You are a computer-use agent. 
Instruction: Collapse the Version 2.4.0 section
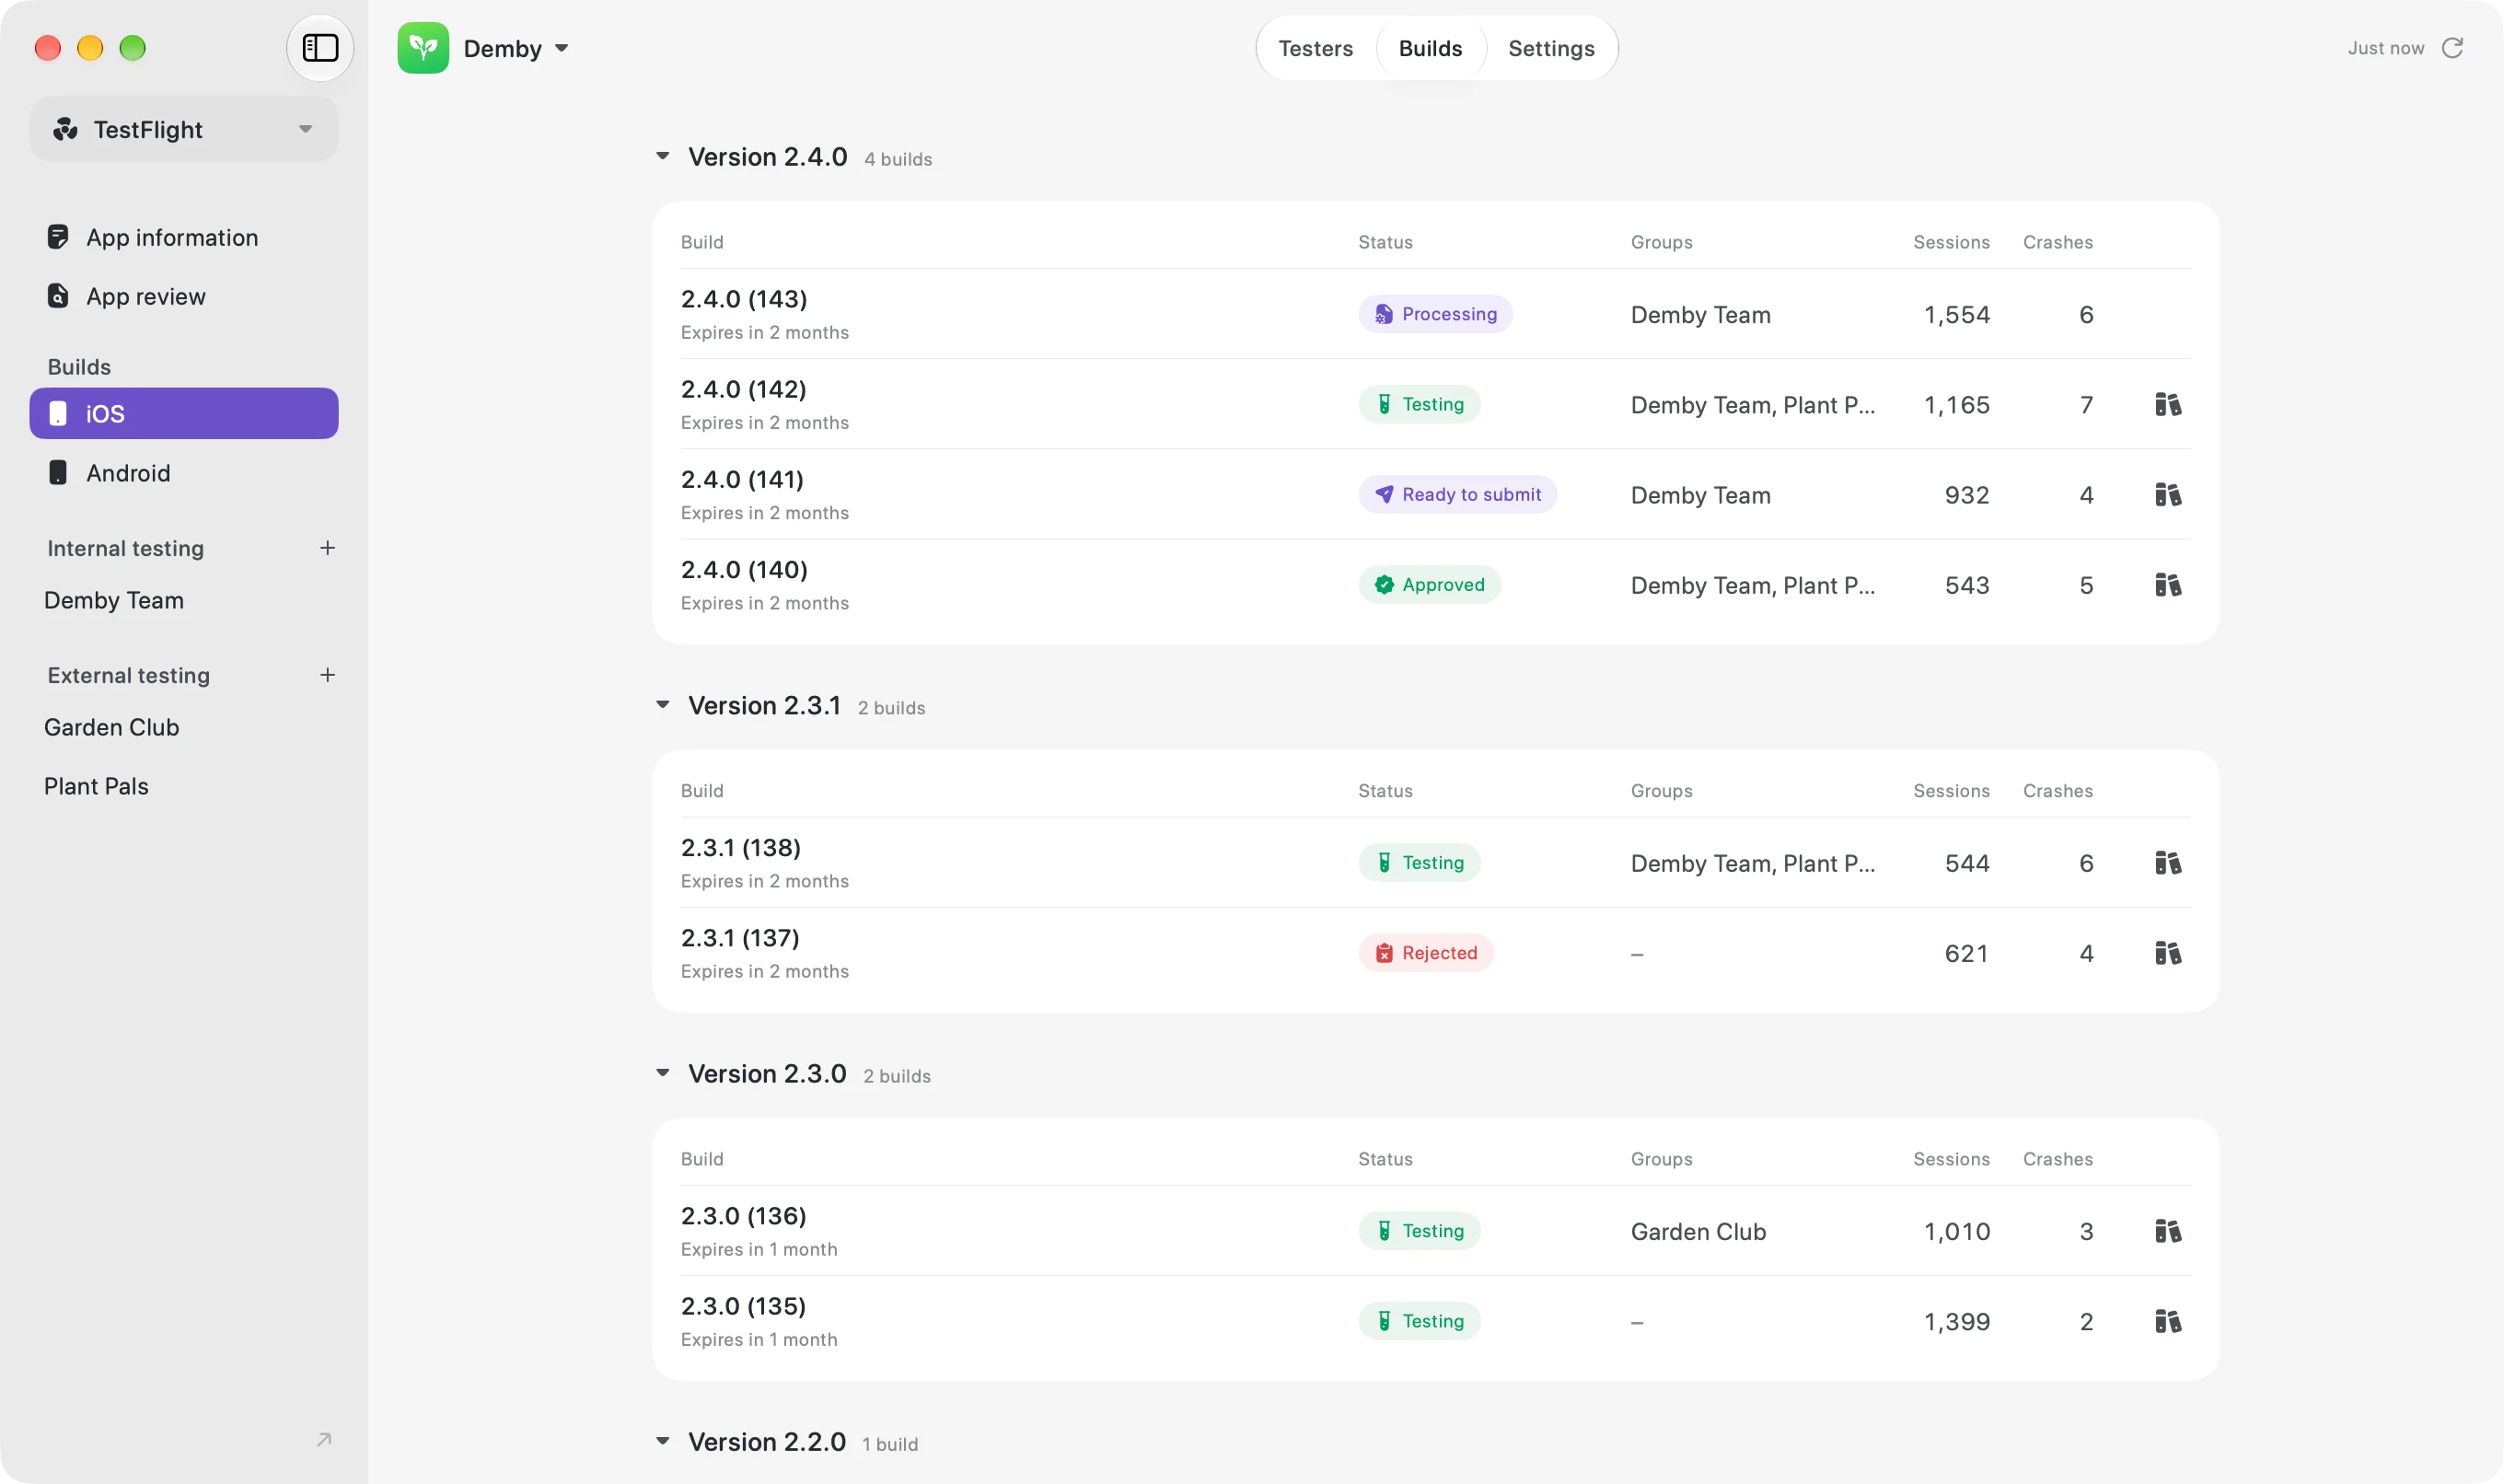click(x=662, y=156)
